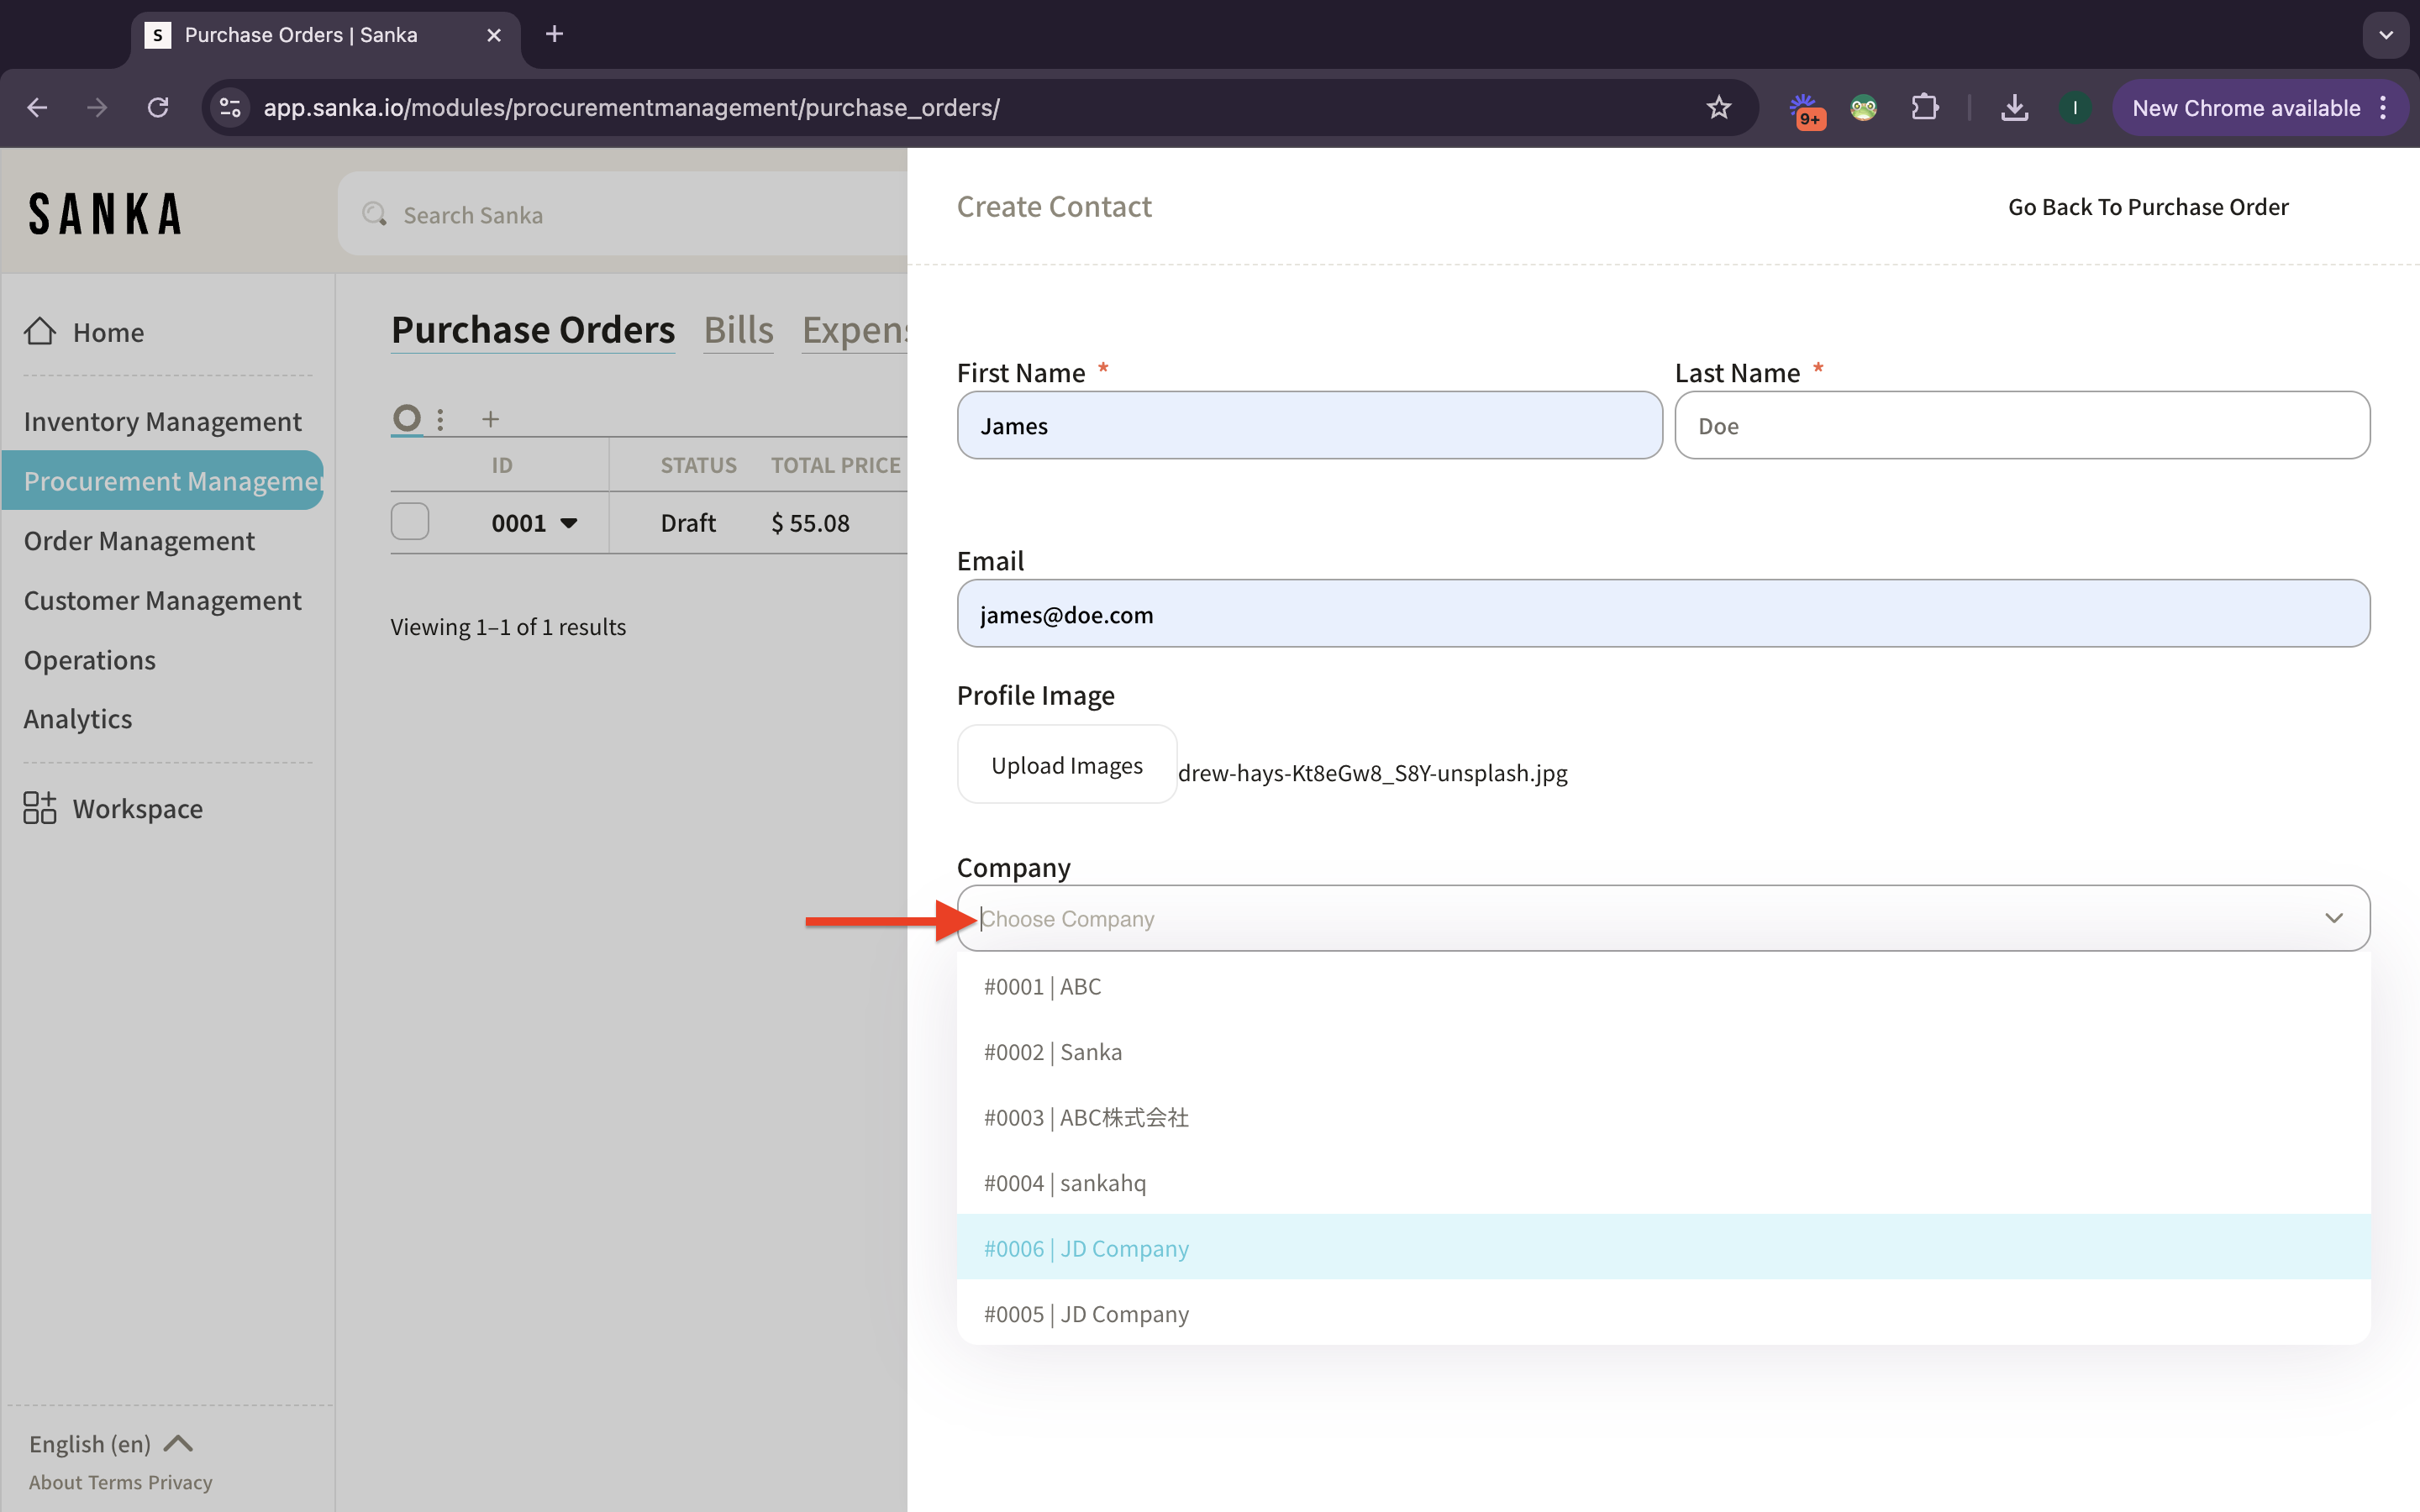The width and height of the screenshot is (2420, 1512).
Task: Expand the Choose Company dropdown chevron
Action: coord(2334,918)
